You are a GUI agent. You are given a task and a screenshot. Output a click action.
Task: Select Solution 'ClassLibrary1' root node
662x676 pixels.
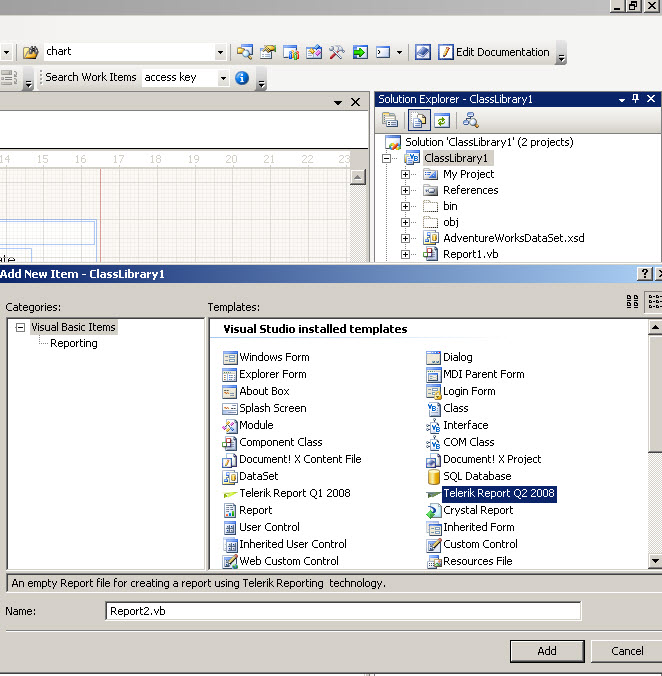[x=489, y=142]
